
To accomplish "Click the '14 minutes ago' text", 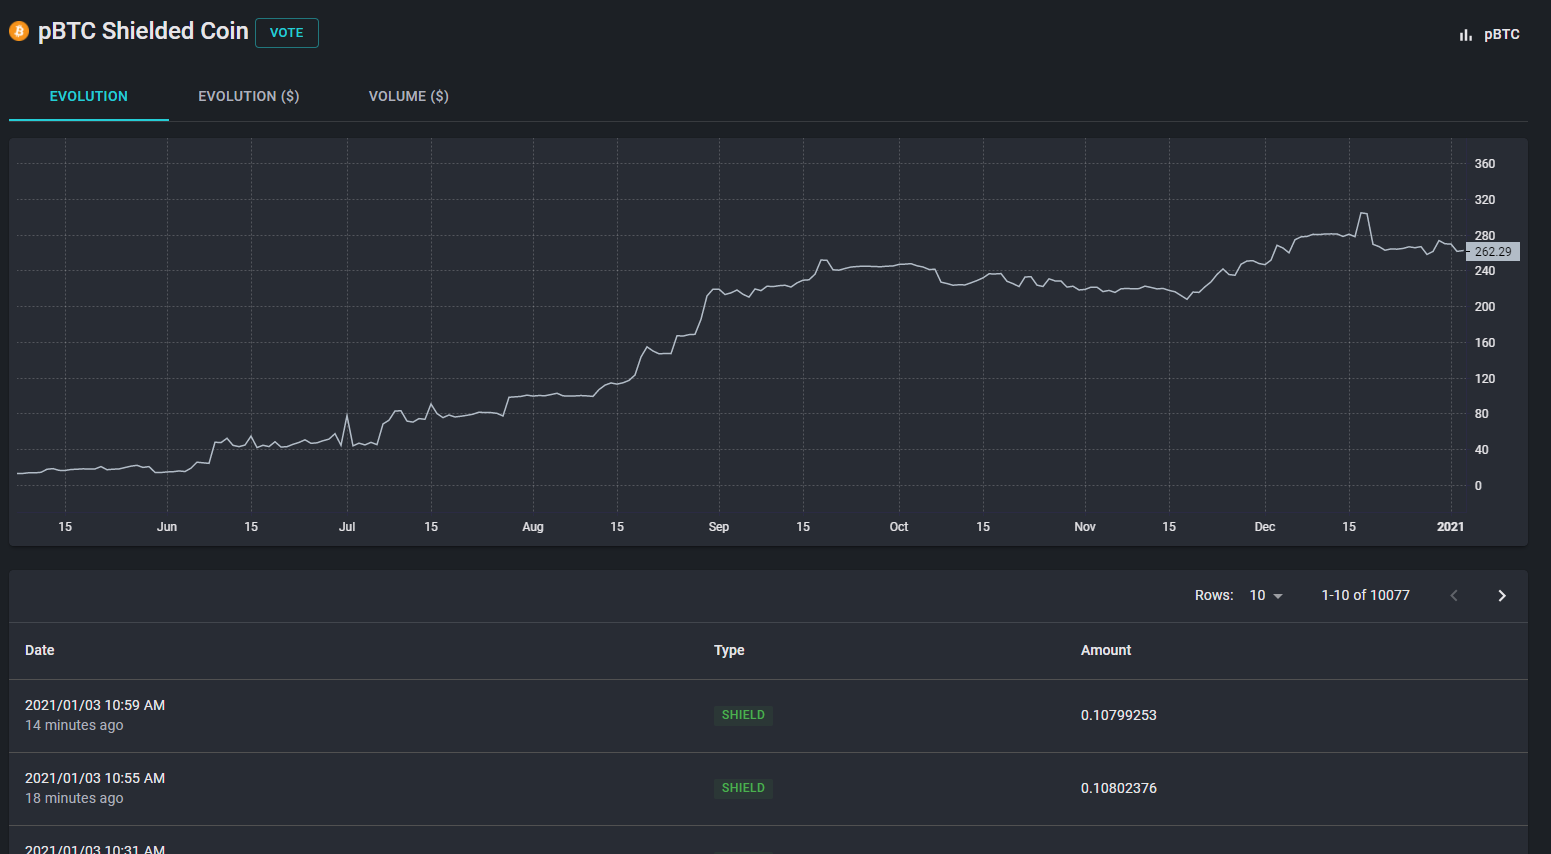I will click(74, 726).
